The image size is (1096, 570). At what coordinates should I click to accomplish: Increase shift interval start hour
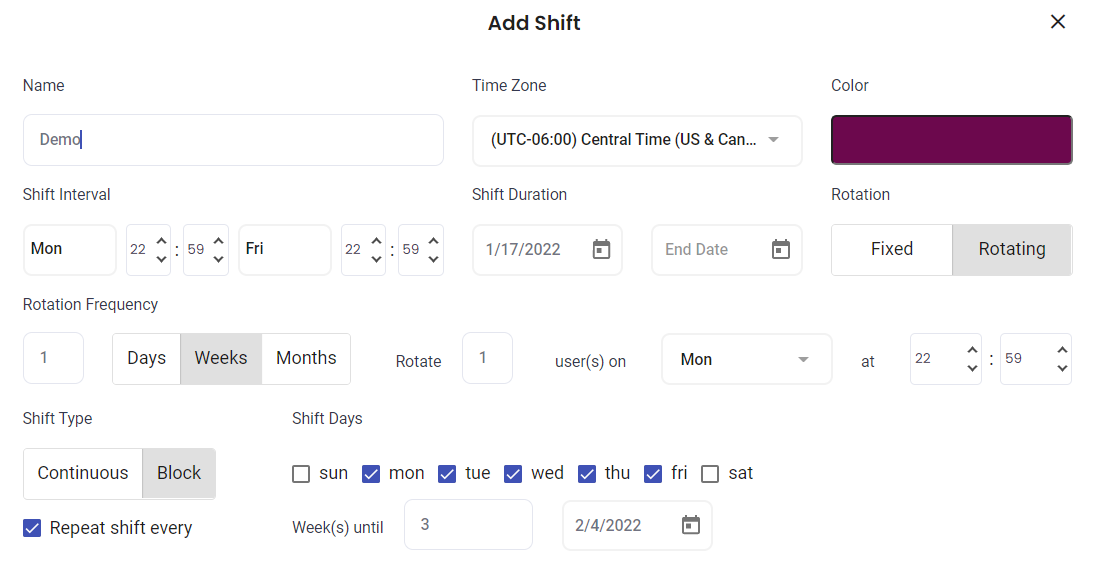[x=161, y=241]
